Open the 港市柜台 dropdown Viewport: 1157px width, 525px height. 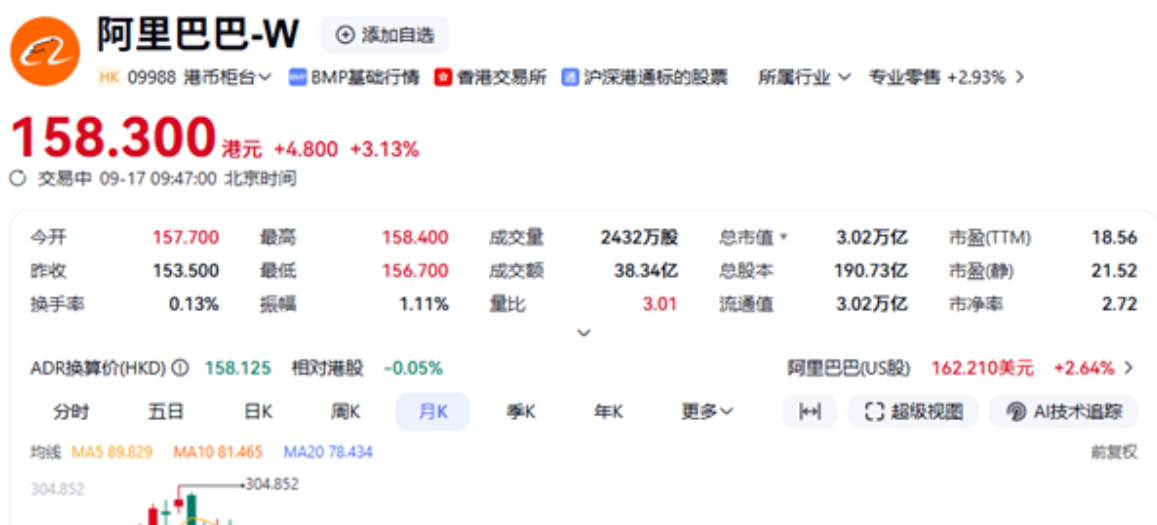[228, 77]
